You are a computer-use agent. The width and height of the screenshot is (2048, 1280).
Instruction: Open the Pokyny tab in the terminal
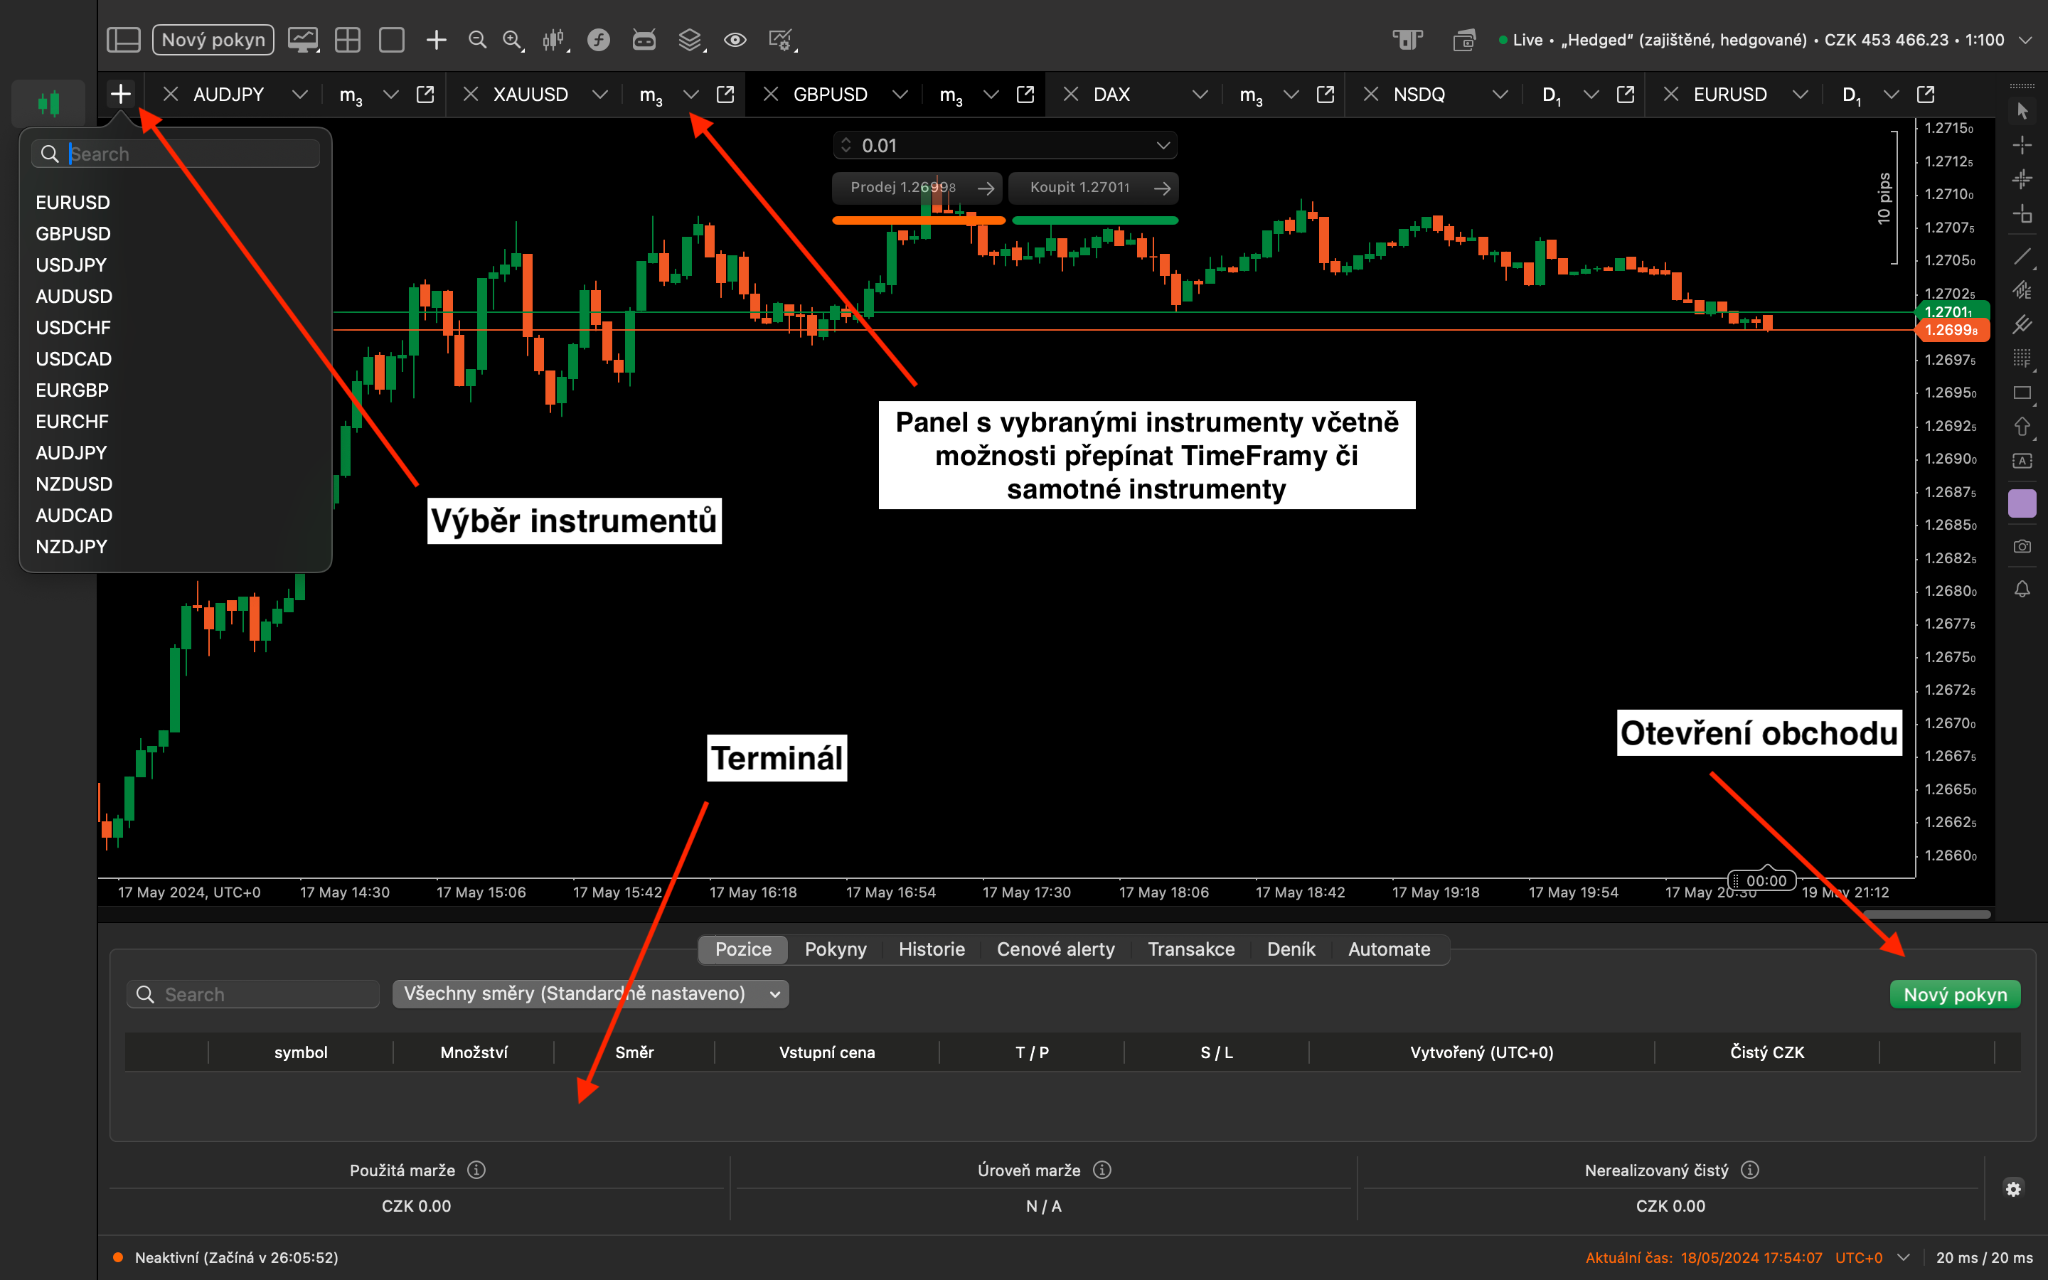point(835,949)
